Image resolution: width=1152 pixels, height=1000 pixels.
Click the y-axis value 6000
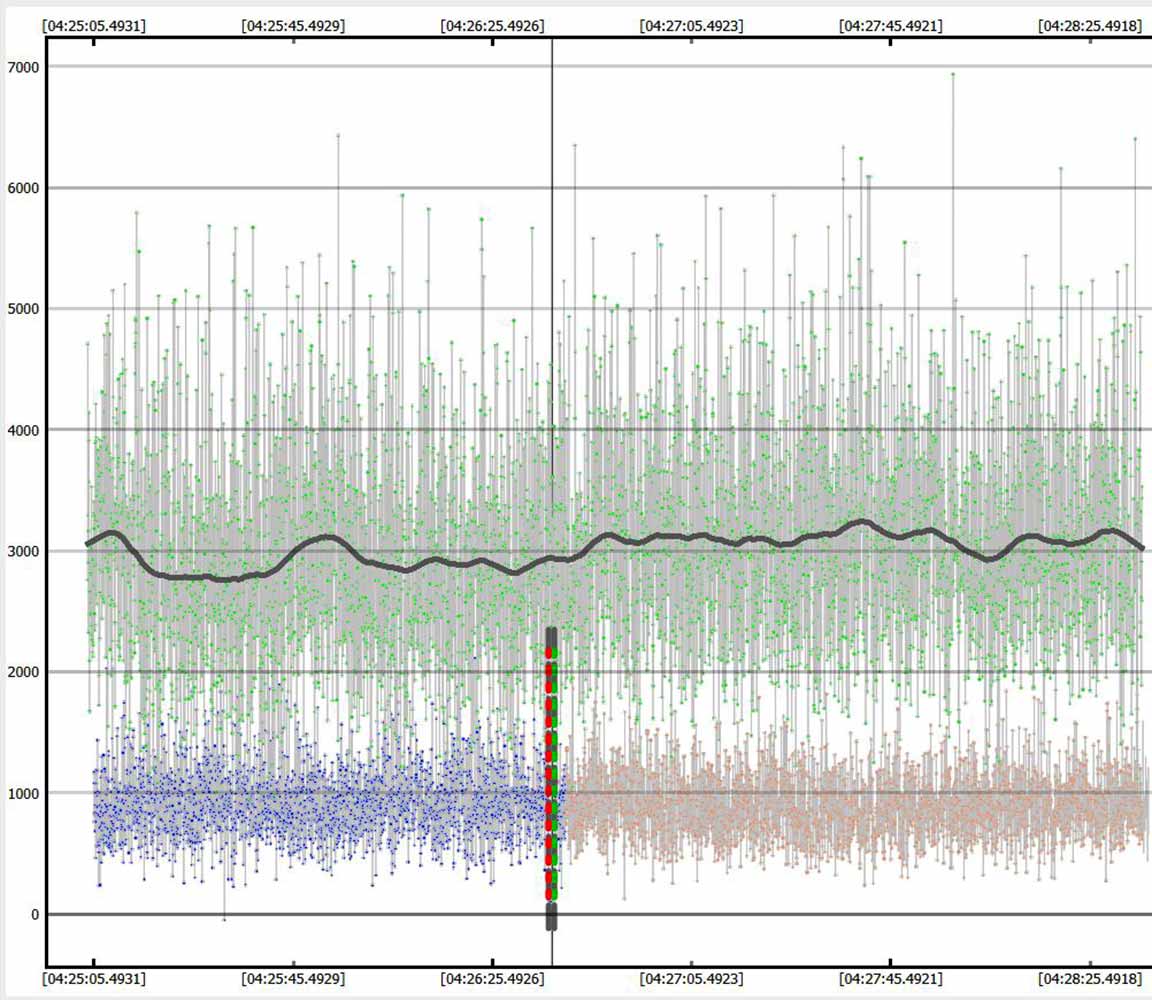[x=23, y=188]
